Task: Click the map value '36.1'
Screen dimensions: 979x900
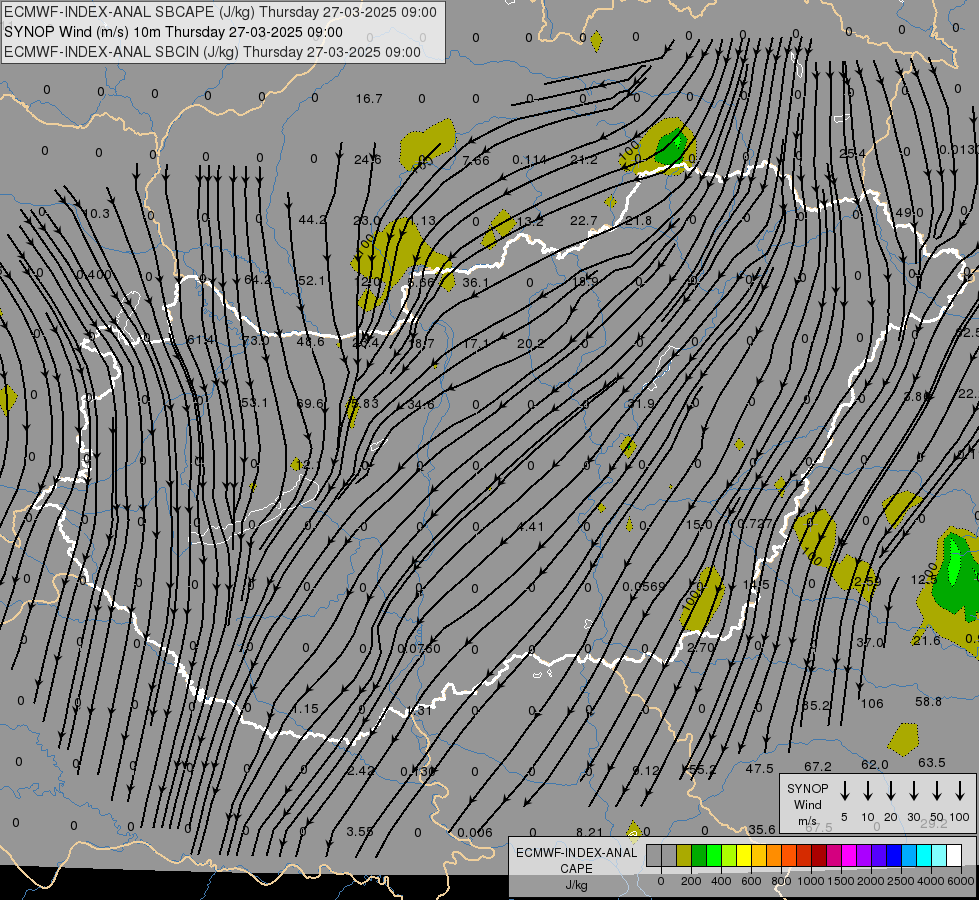Action: [x=476, y=282]
